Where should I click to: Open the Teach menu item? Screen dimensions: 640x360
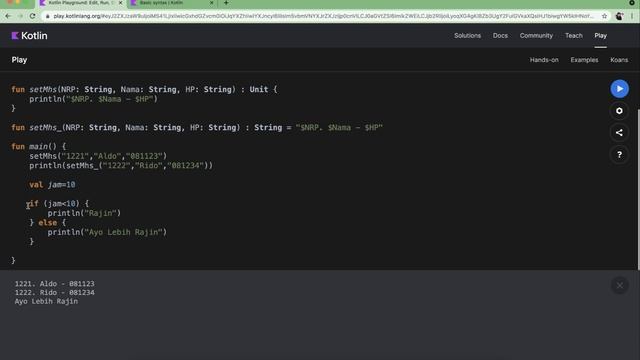pos(573,36)
